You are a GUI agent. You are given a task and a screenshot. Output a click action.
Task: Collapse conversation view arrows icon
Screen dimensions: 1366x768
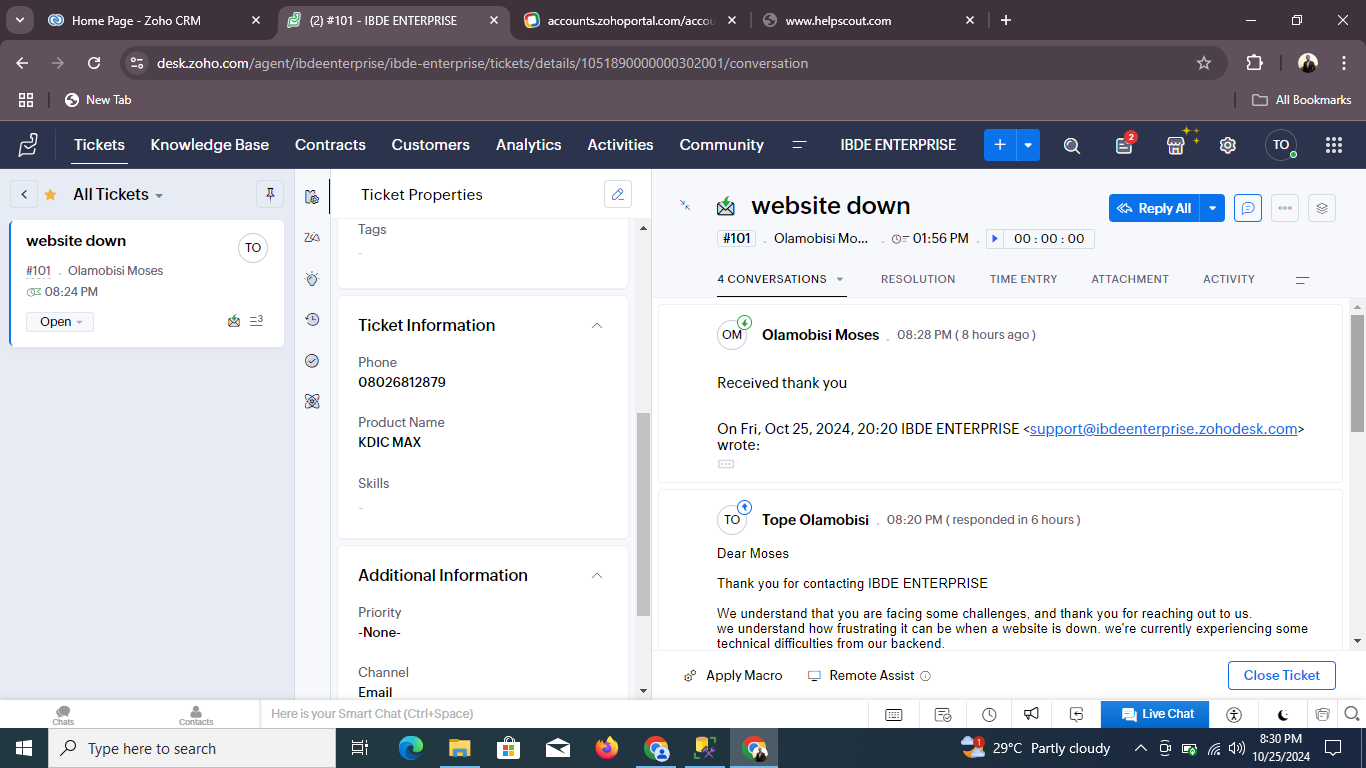[685, 205]
